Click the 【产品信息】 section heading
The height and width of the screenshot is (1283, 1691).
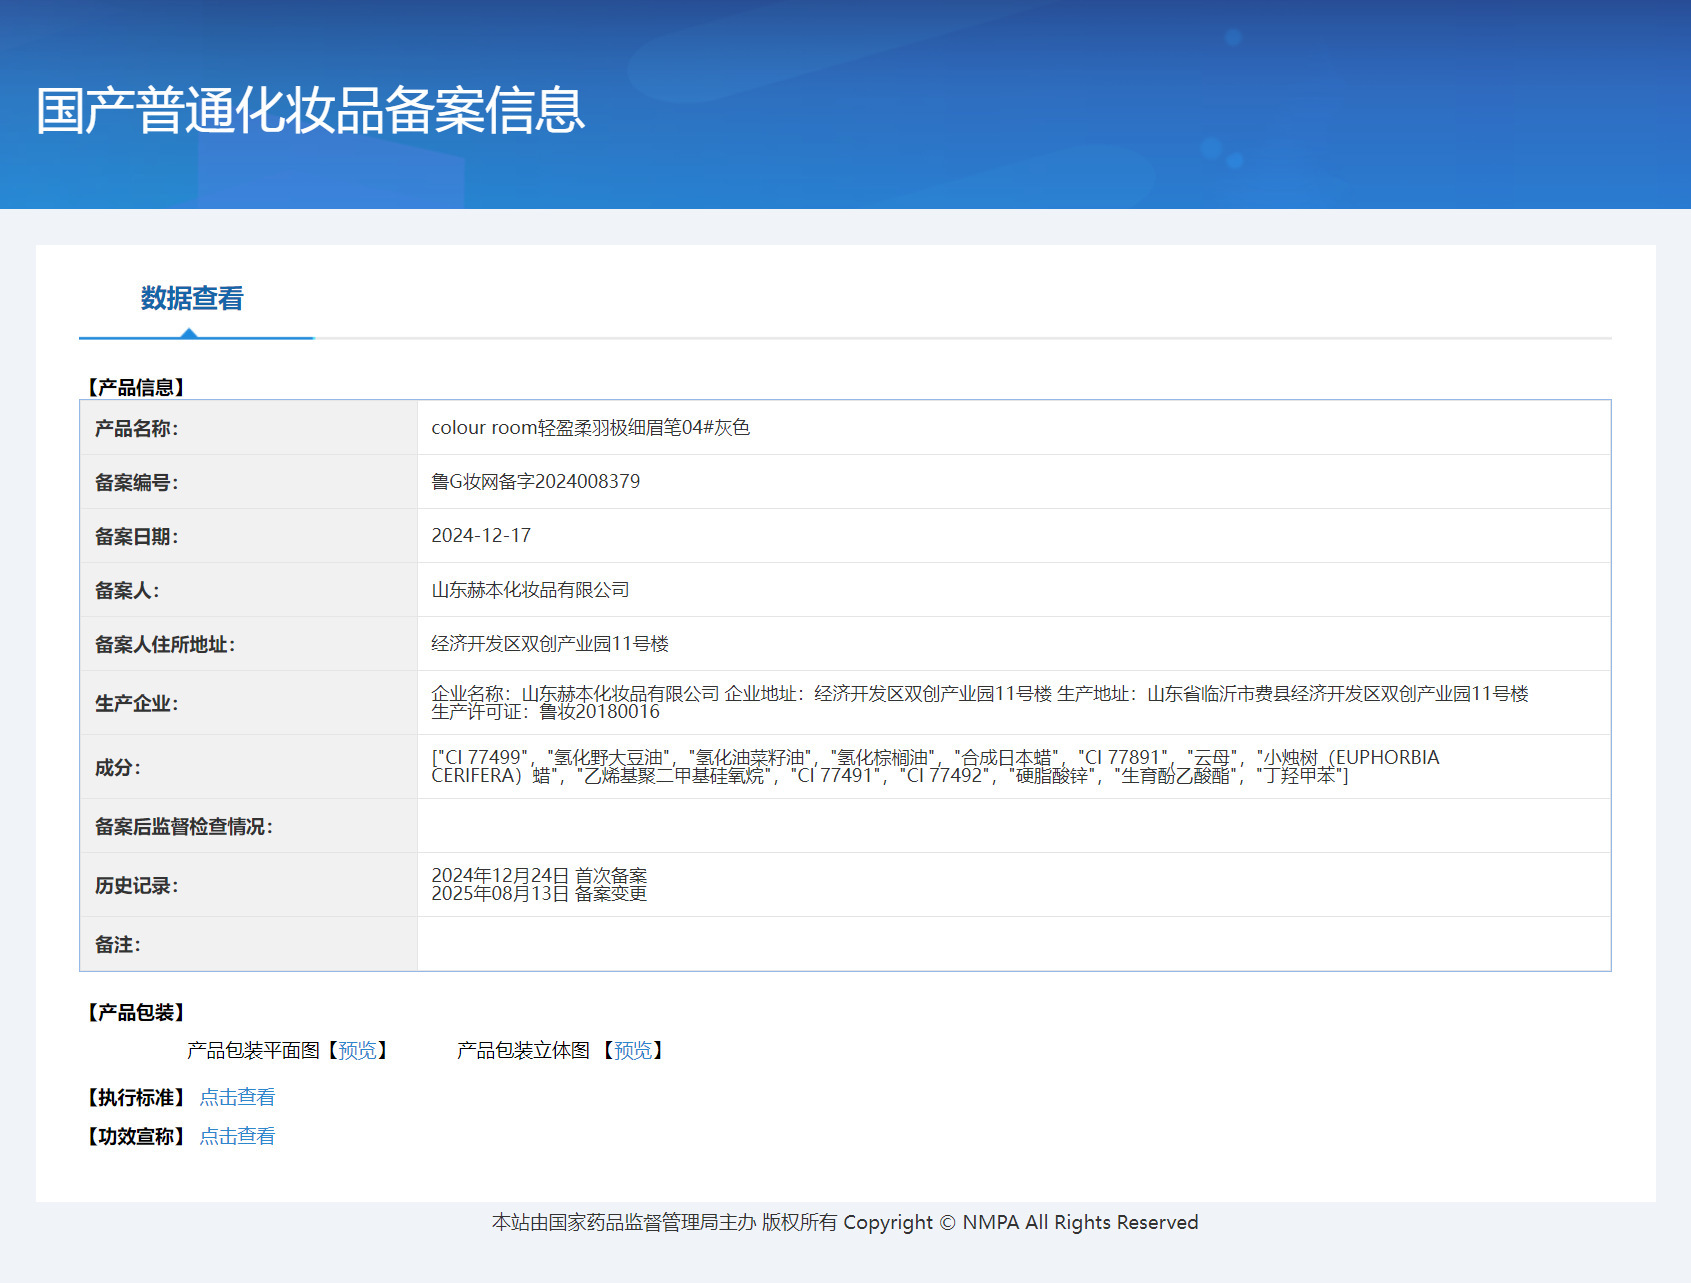click(x=135, y=387)
